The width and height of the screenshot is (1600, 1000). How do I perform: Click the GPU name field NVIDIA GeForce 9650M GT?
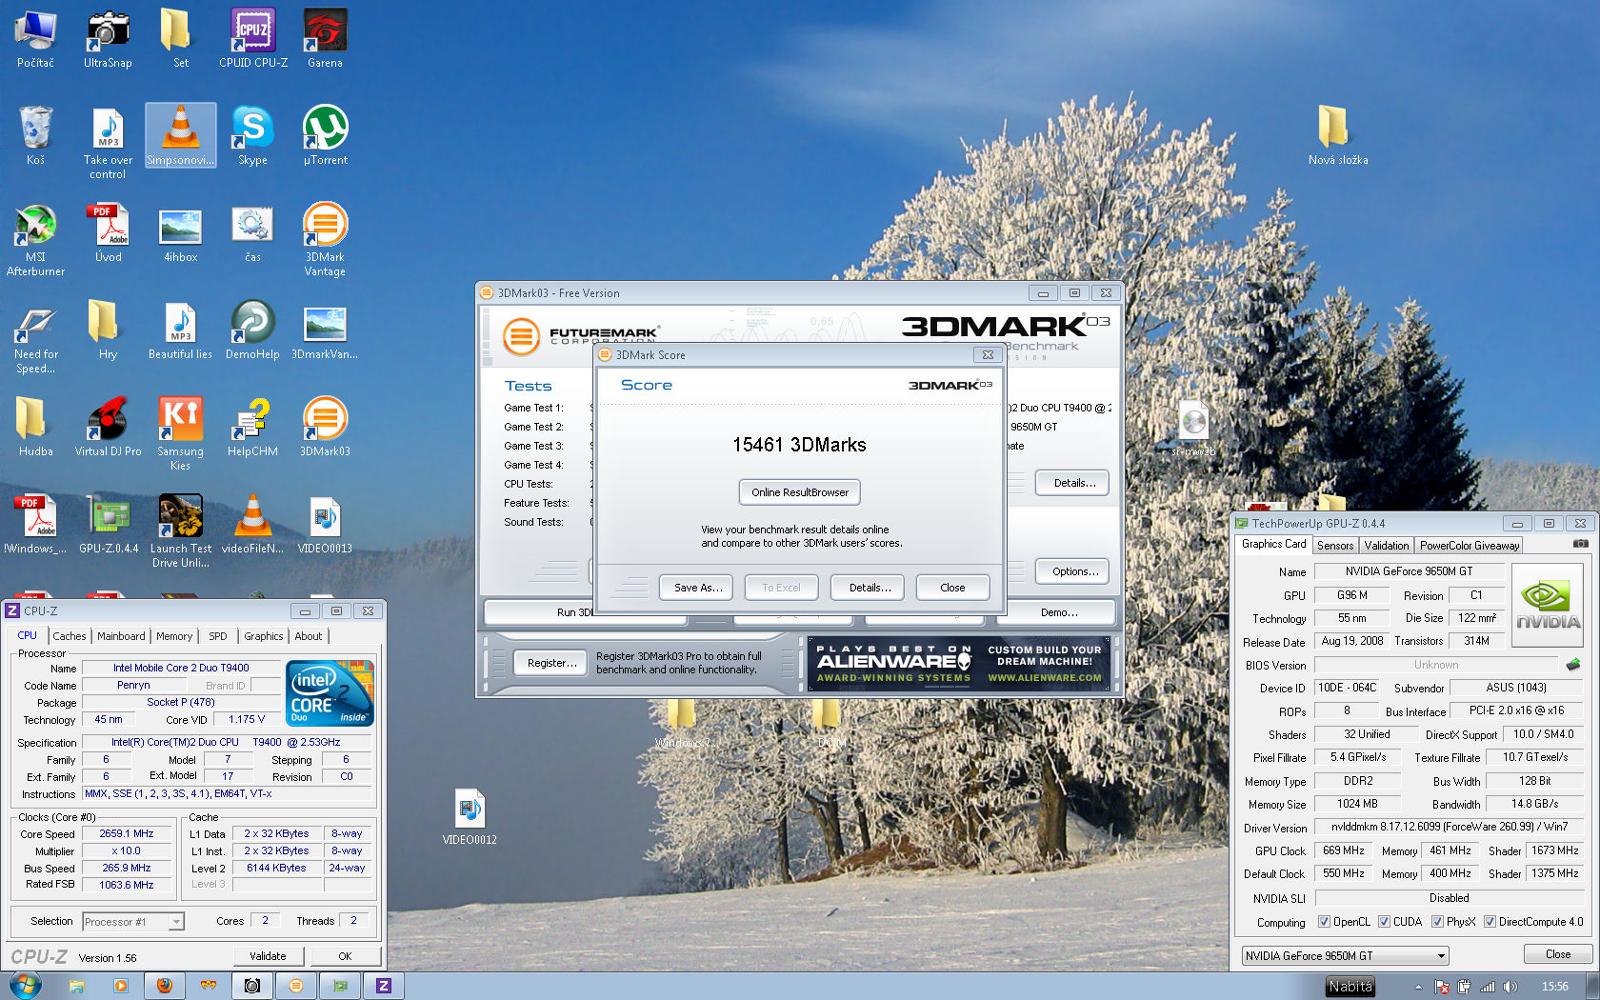pos(1408,571)
